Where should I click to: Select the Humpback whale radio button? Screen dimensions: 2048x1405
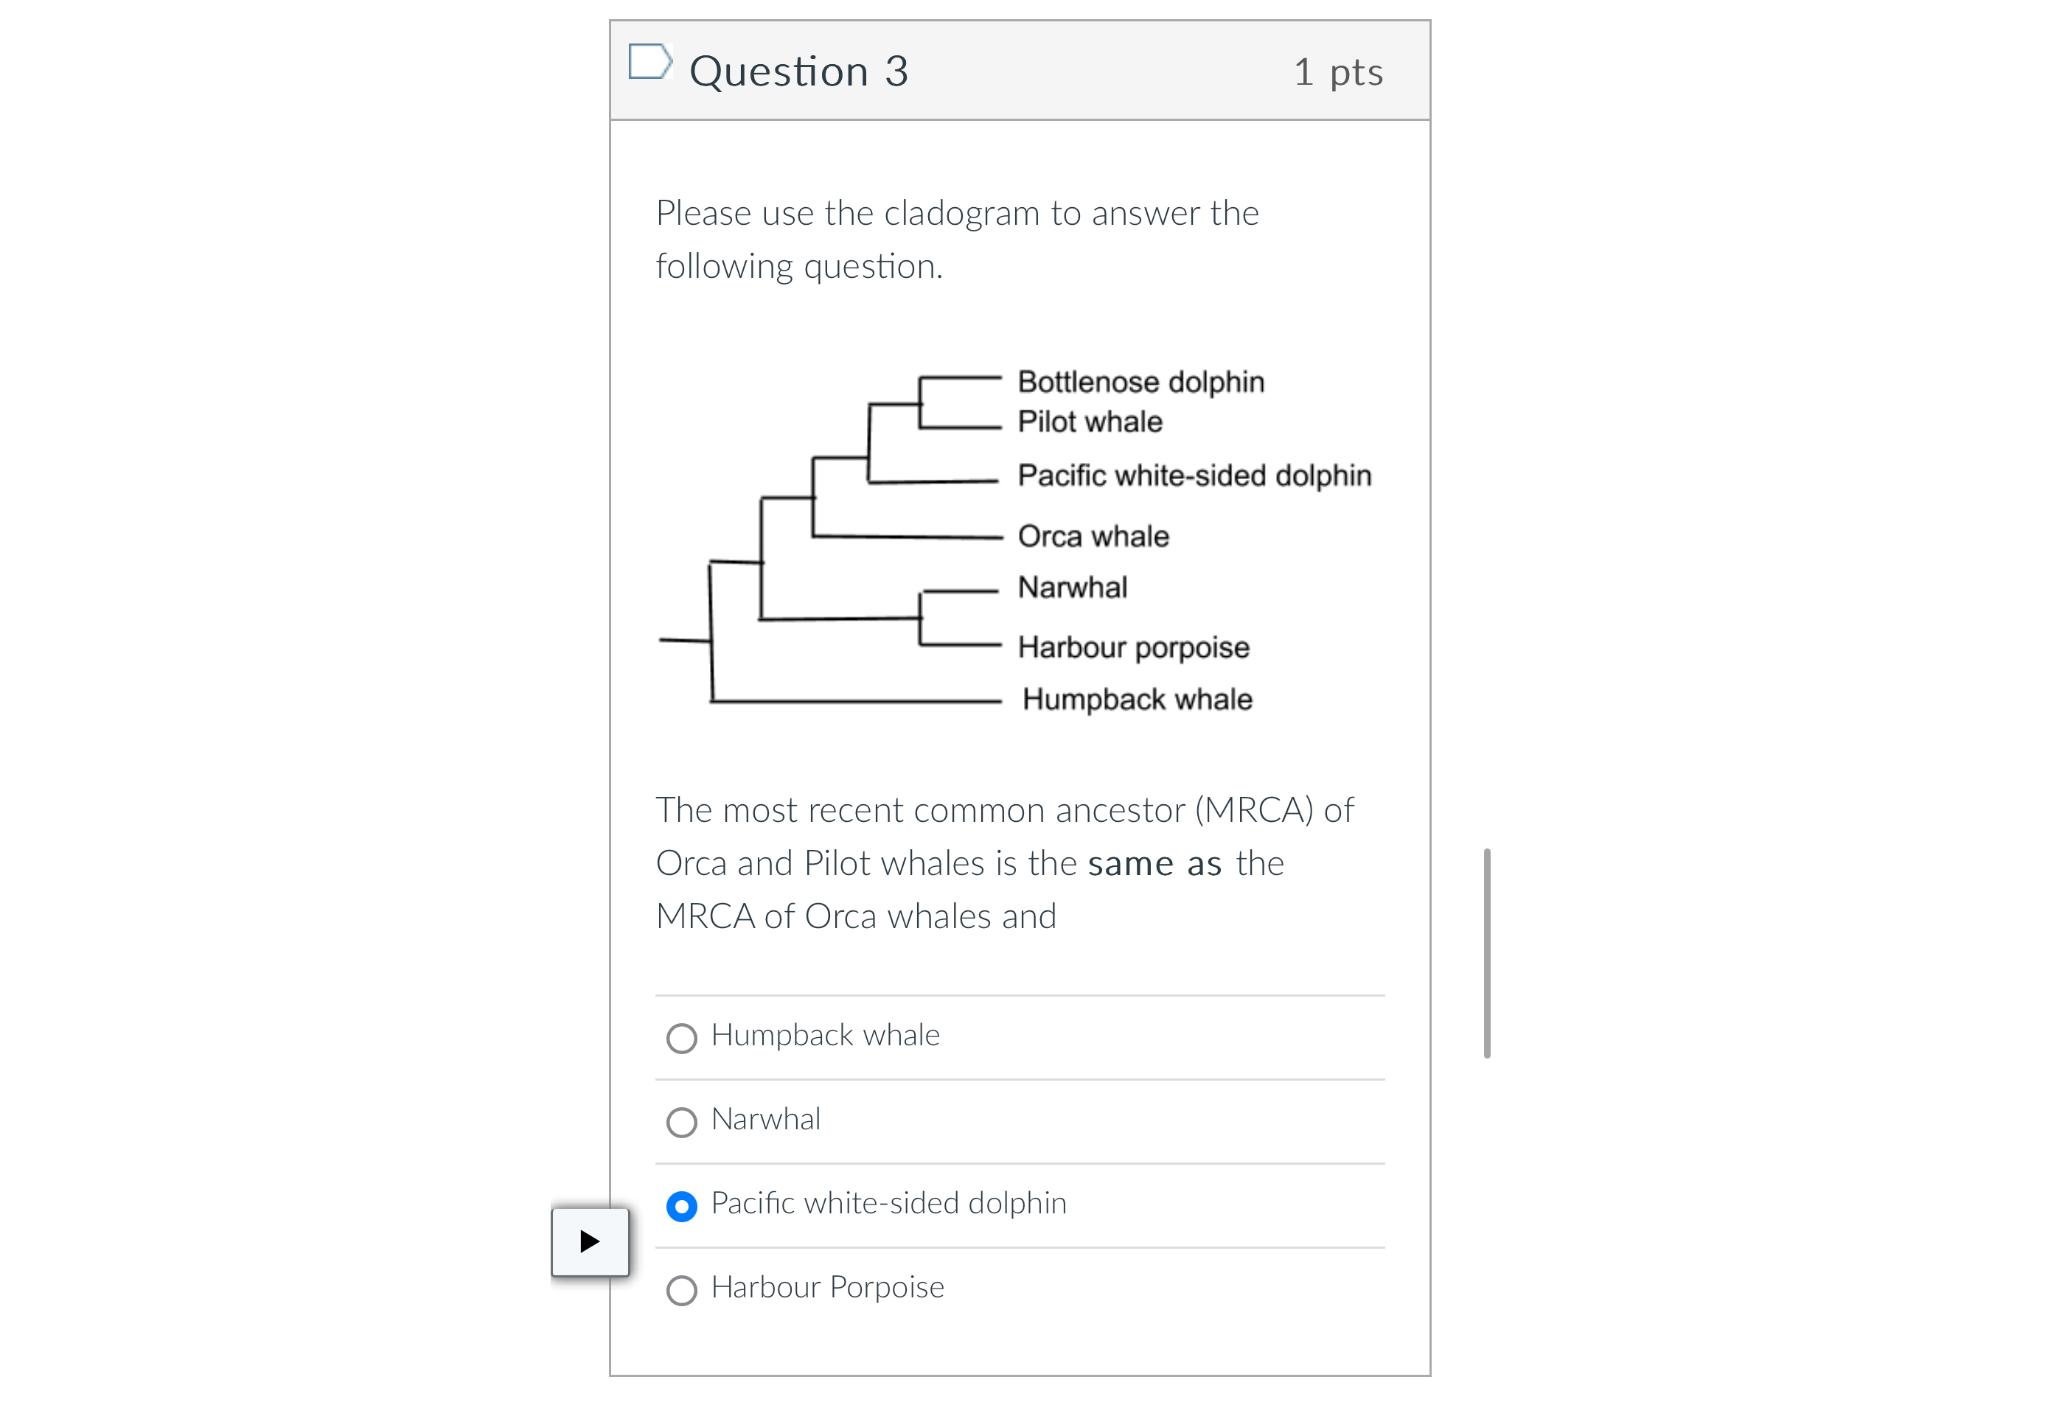[683, 1038]
